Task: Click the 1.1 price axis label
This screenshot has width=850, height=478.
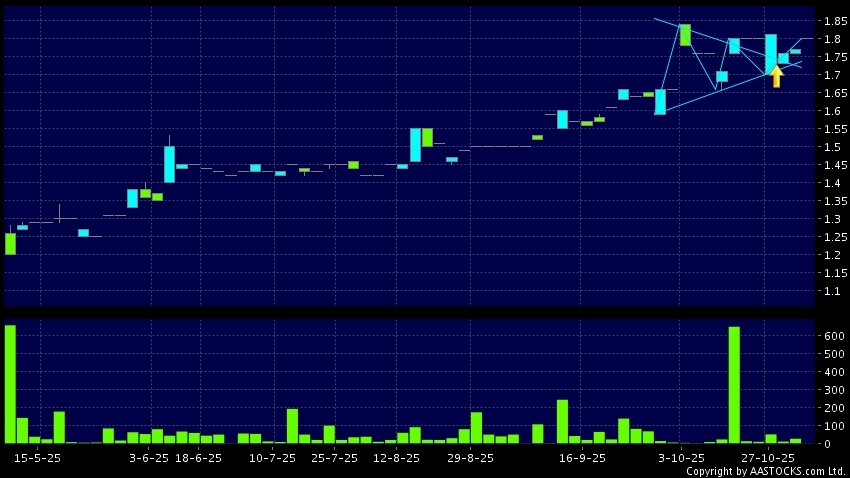Action: tap(832, 291)
